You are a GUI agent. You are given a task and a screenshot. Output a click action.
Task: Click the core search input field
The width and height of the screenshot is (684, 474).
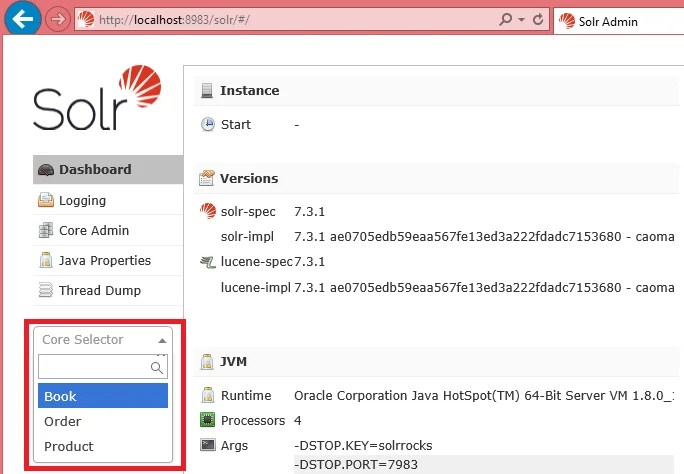pyautogui.click(x=103, y=366)
